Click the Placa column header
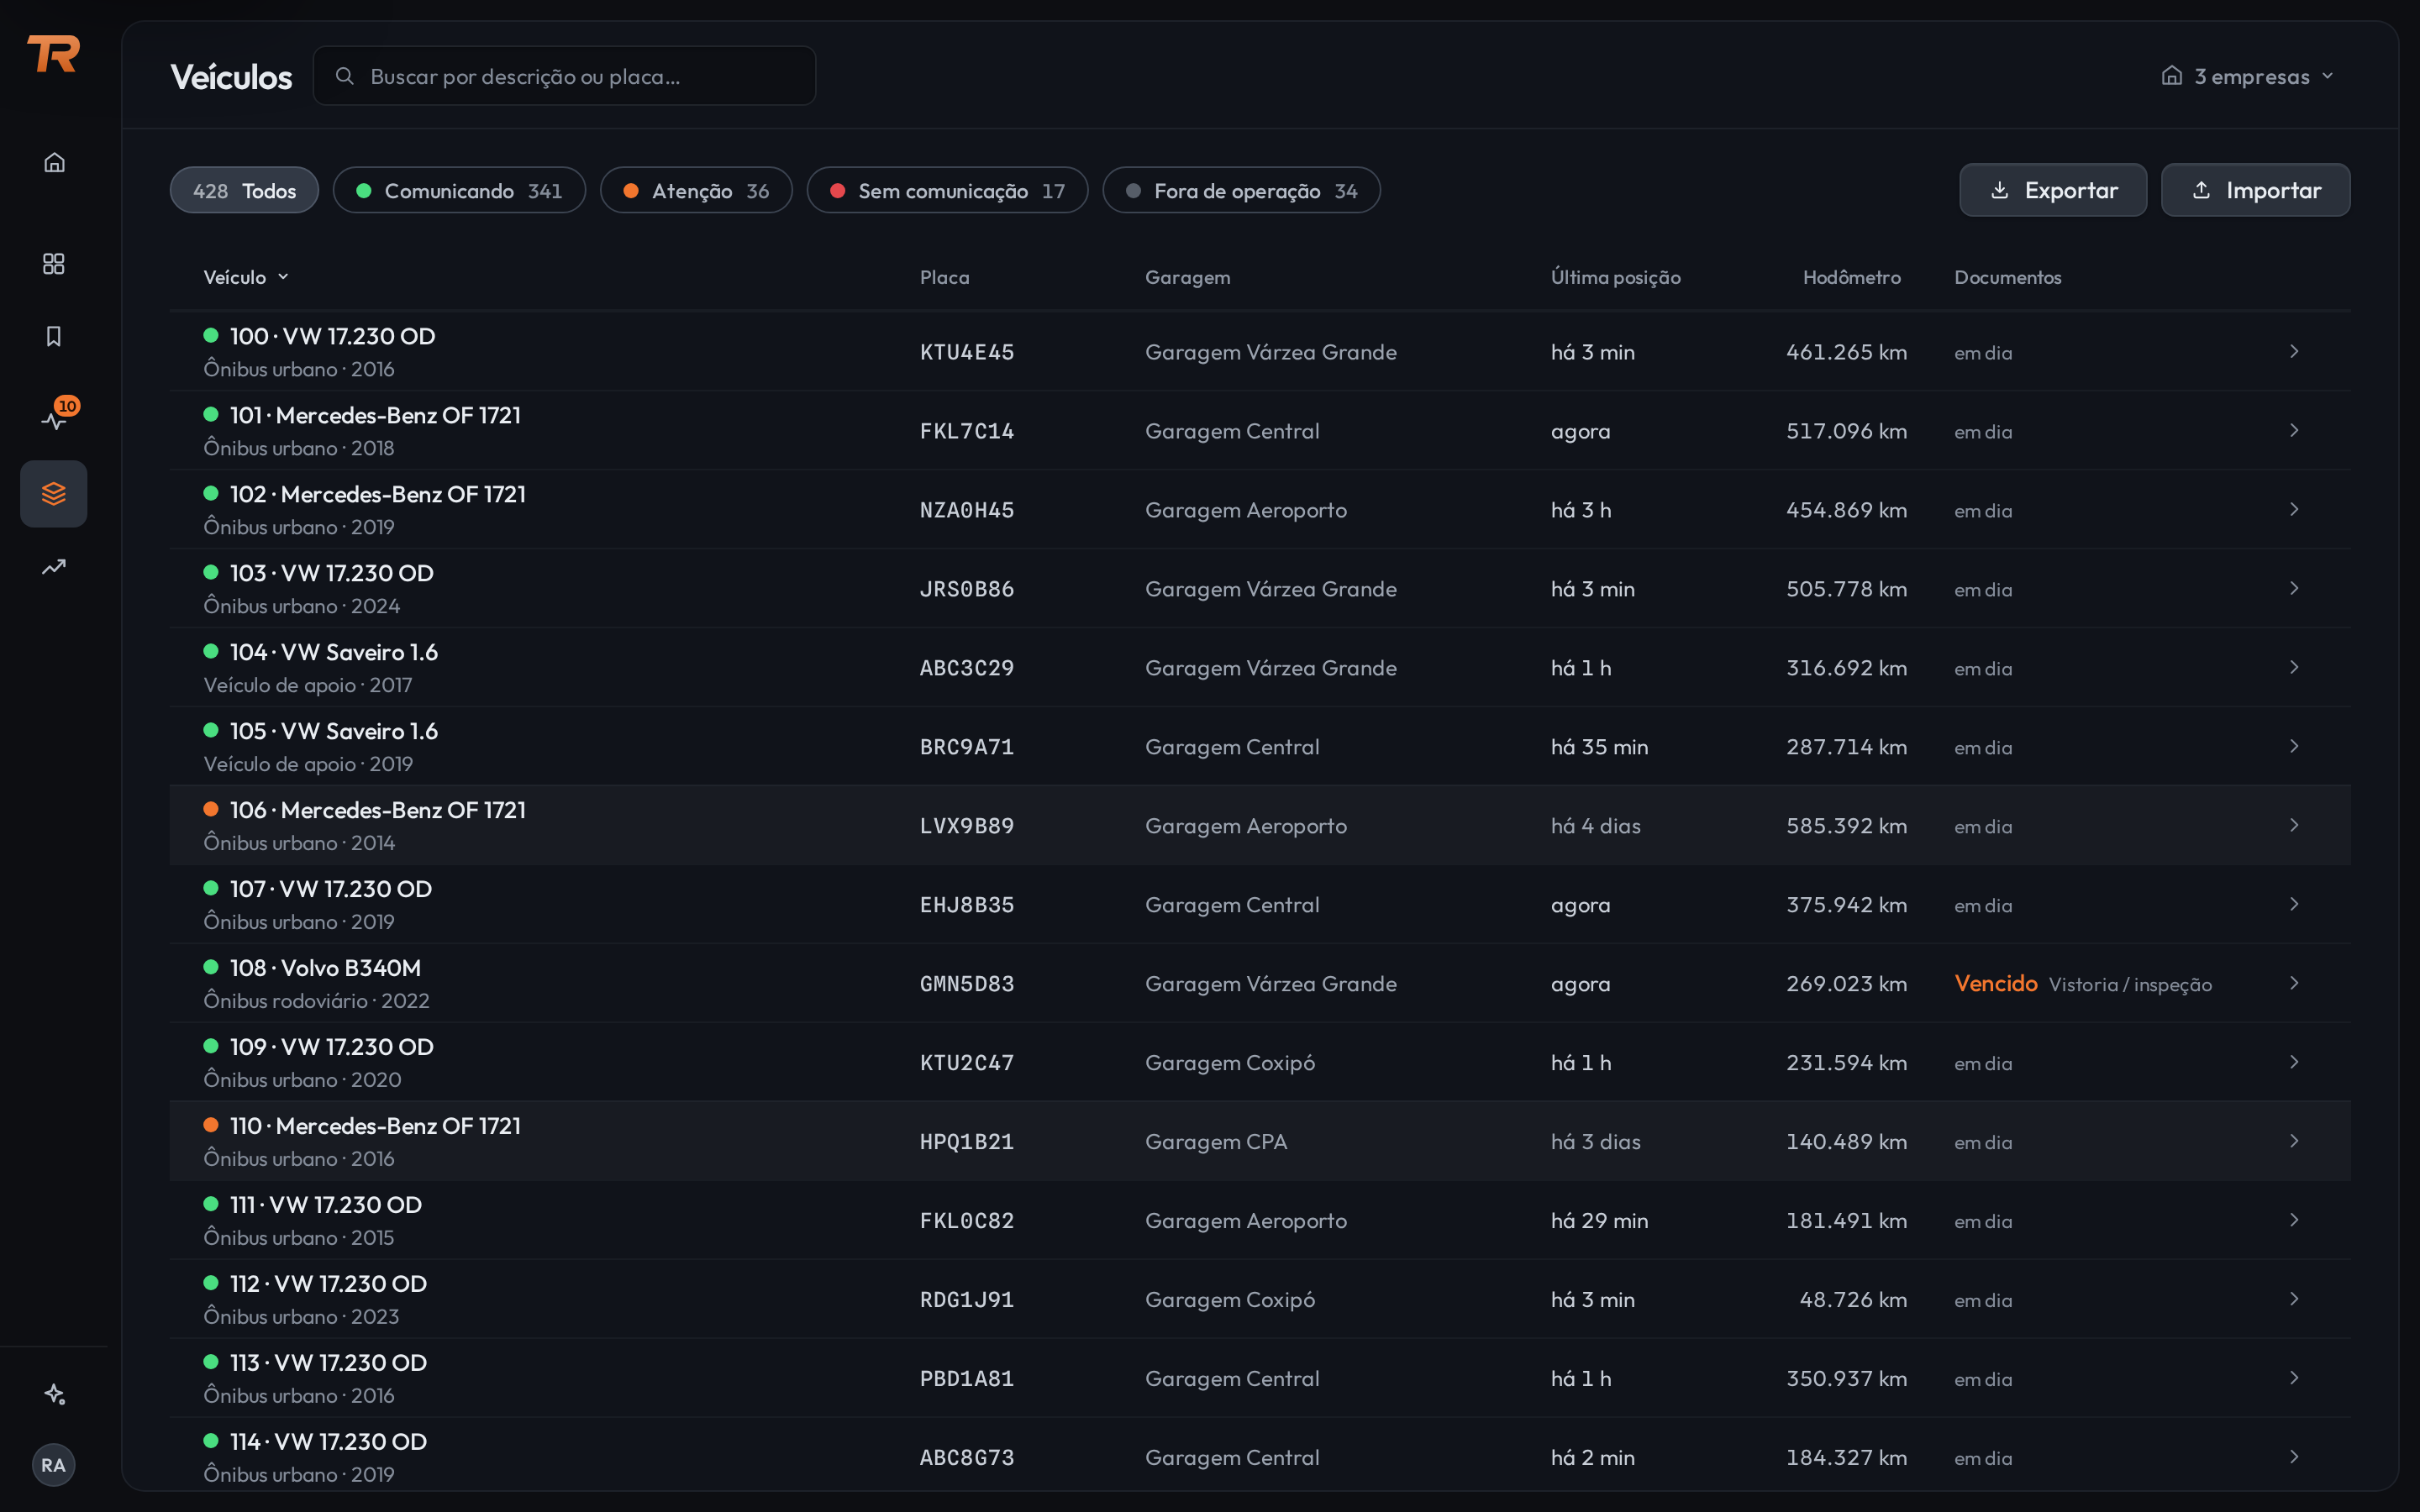 [x=945, y=277]
